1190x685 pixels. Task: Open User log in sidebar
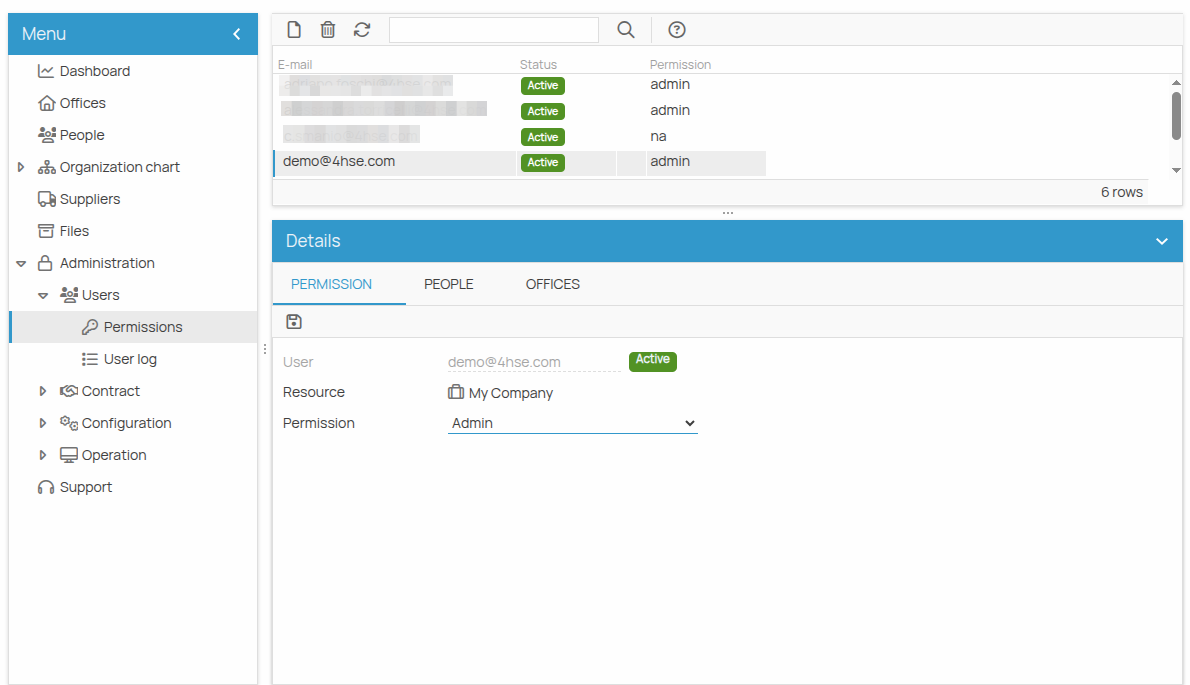(x=130, y=359)
